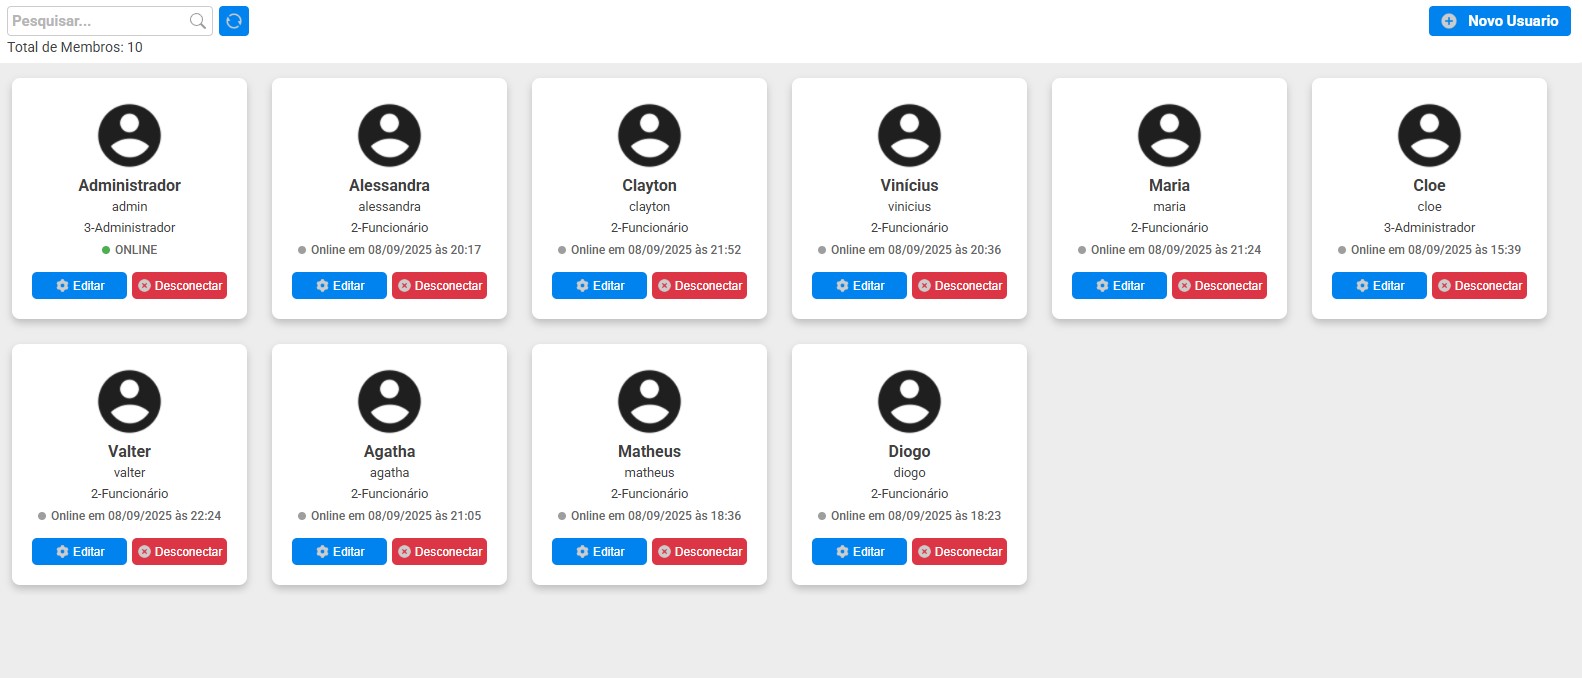Click Agatha's profile avatar icon

[389, 401]
